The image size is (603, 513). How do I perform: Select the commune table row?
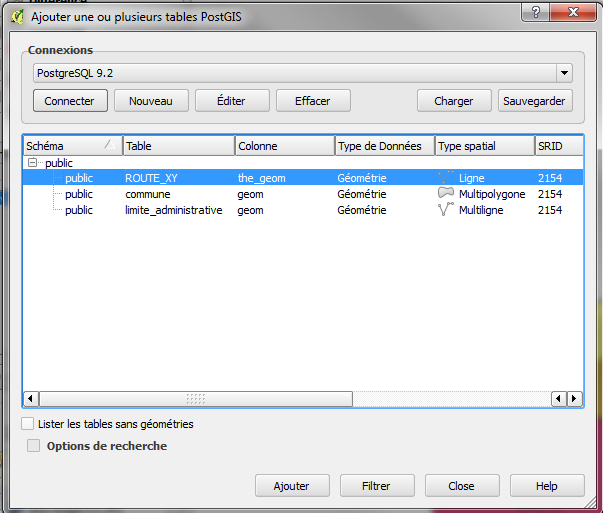[x=147, y=194]
